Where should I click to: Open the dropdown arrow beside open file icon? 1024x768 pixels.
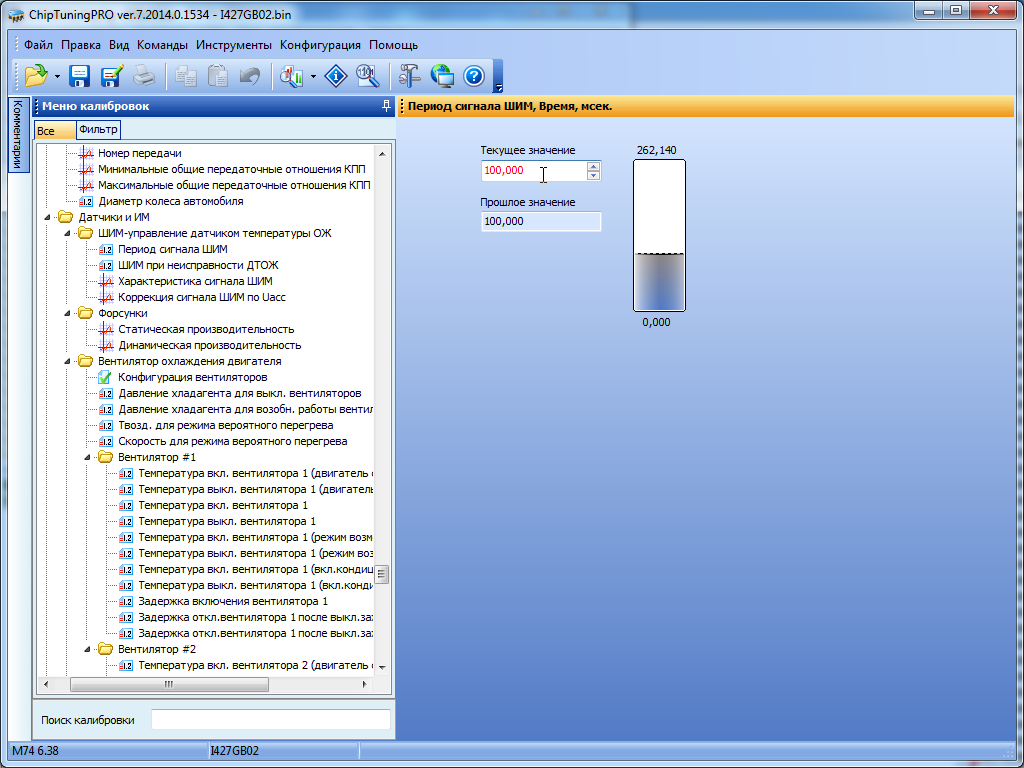57,76
